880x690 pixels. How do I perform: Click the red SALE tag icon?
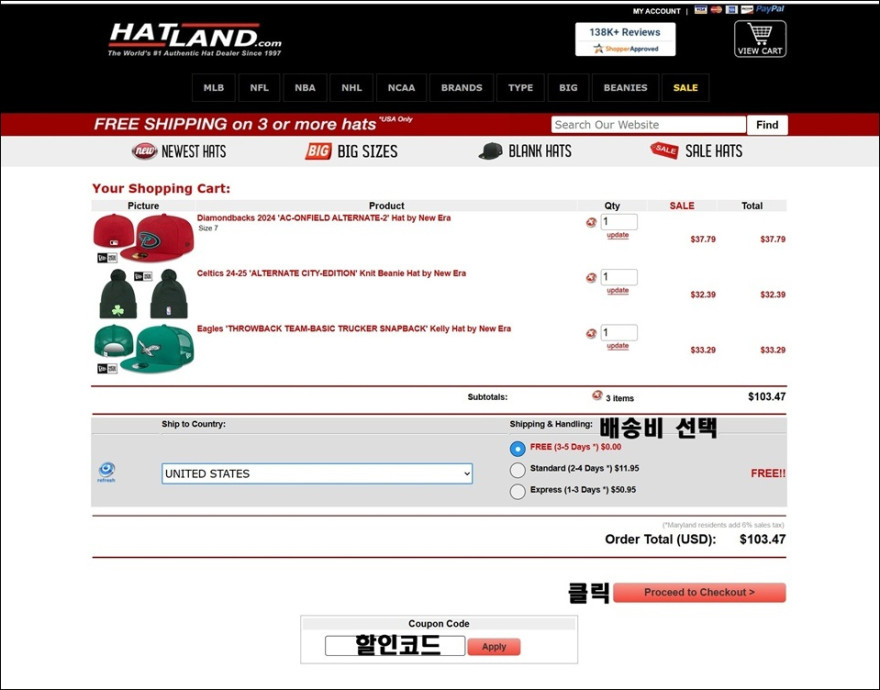(x=664, y=150)
